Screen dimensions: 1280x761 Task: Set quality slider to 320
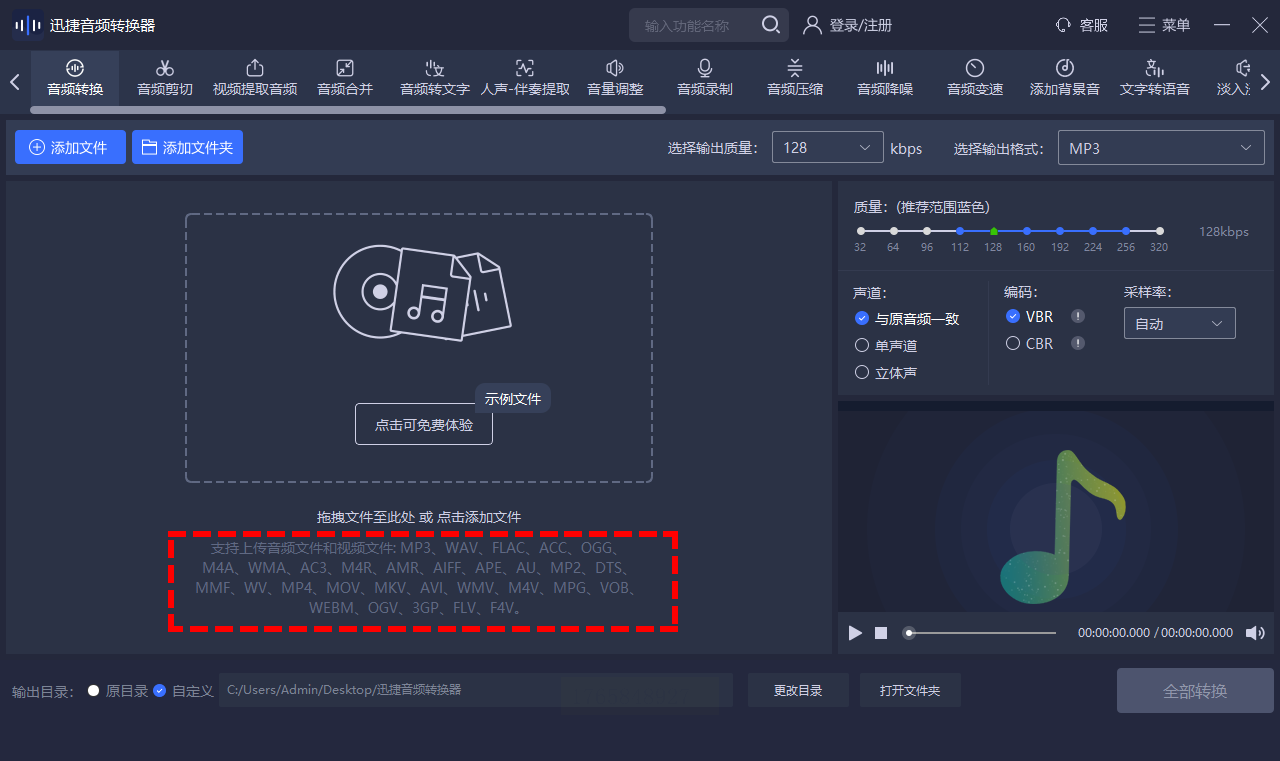click(x=1160, y=231)
